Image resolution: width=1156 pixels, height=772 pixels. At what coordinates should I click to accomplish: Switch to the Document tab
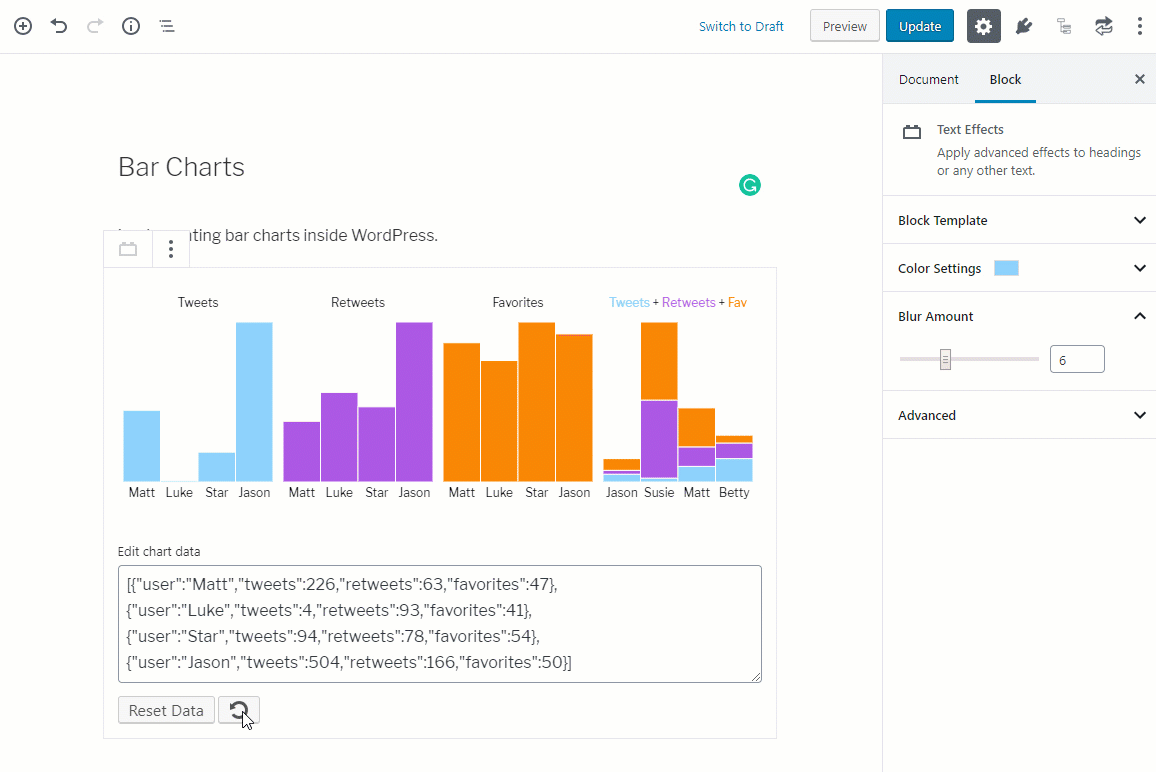point(928,79)
